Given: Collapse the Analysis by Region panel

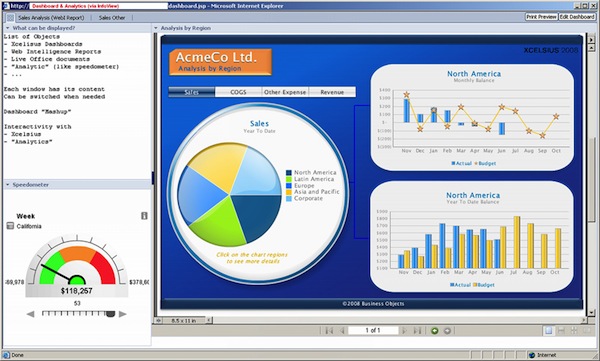Looking at the screenshot, I should pyautogui.click(x=156, y=28).
